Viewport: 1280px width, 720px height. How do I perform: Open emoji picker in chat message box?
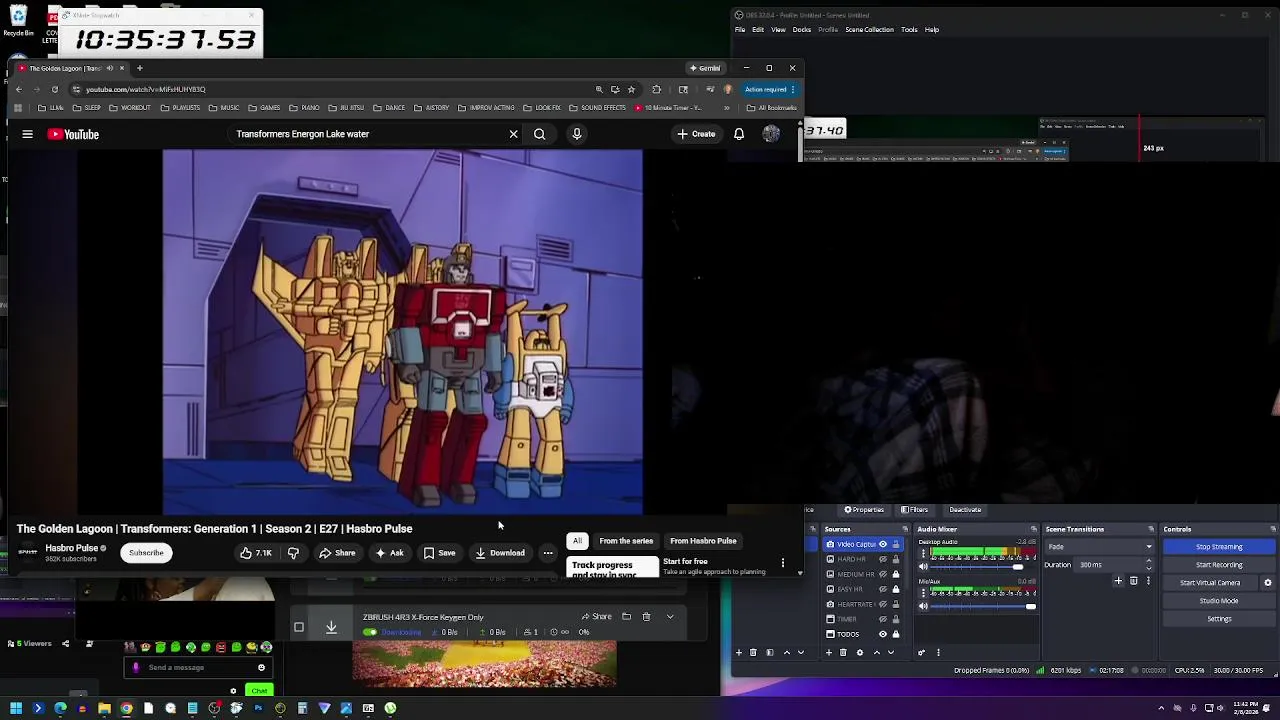261,667
